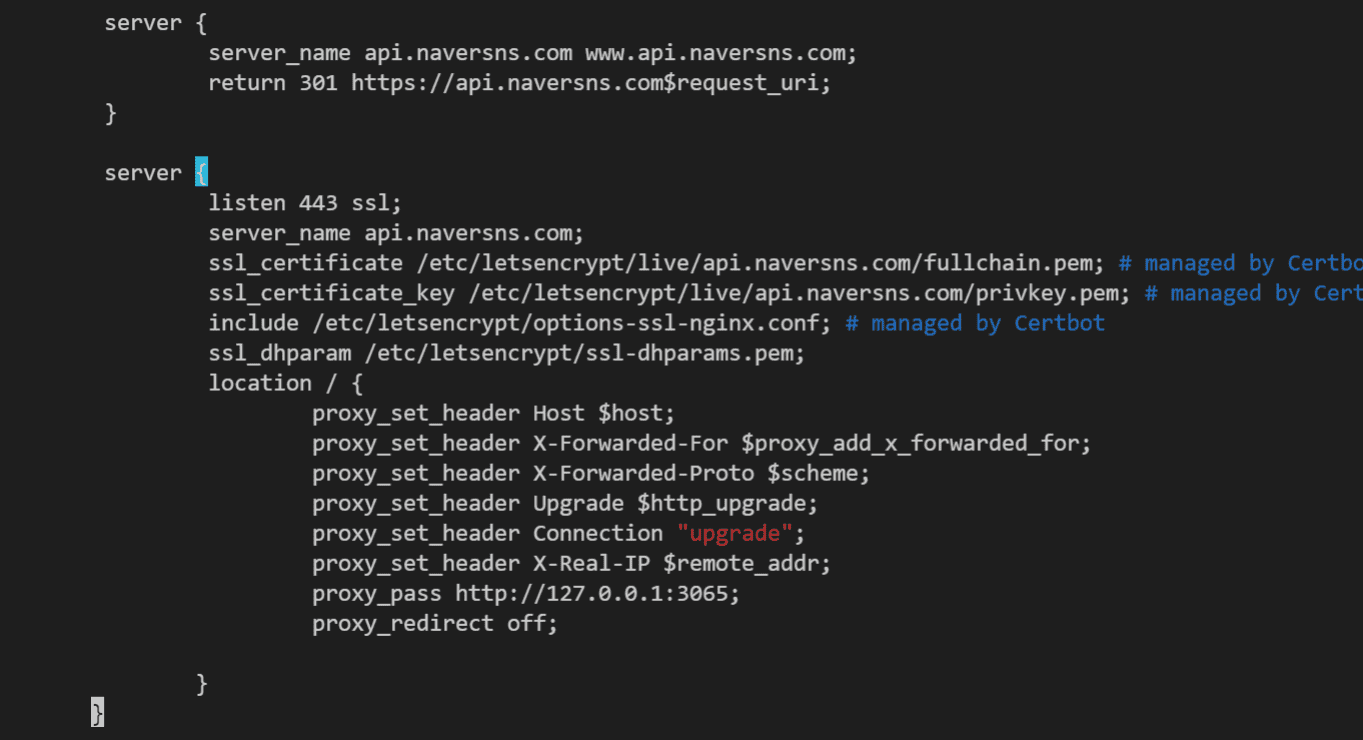Place cursor on port number 443
The height and width of the screenshot is (740, 1363).
(x=318, y=203)
